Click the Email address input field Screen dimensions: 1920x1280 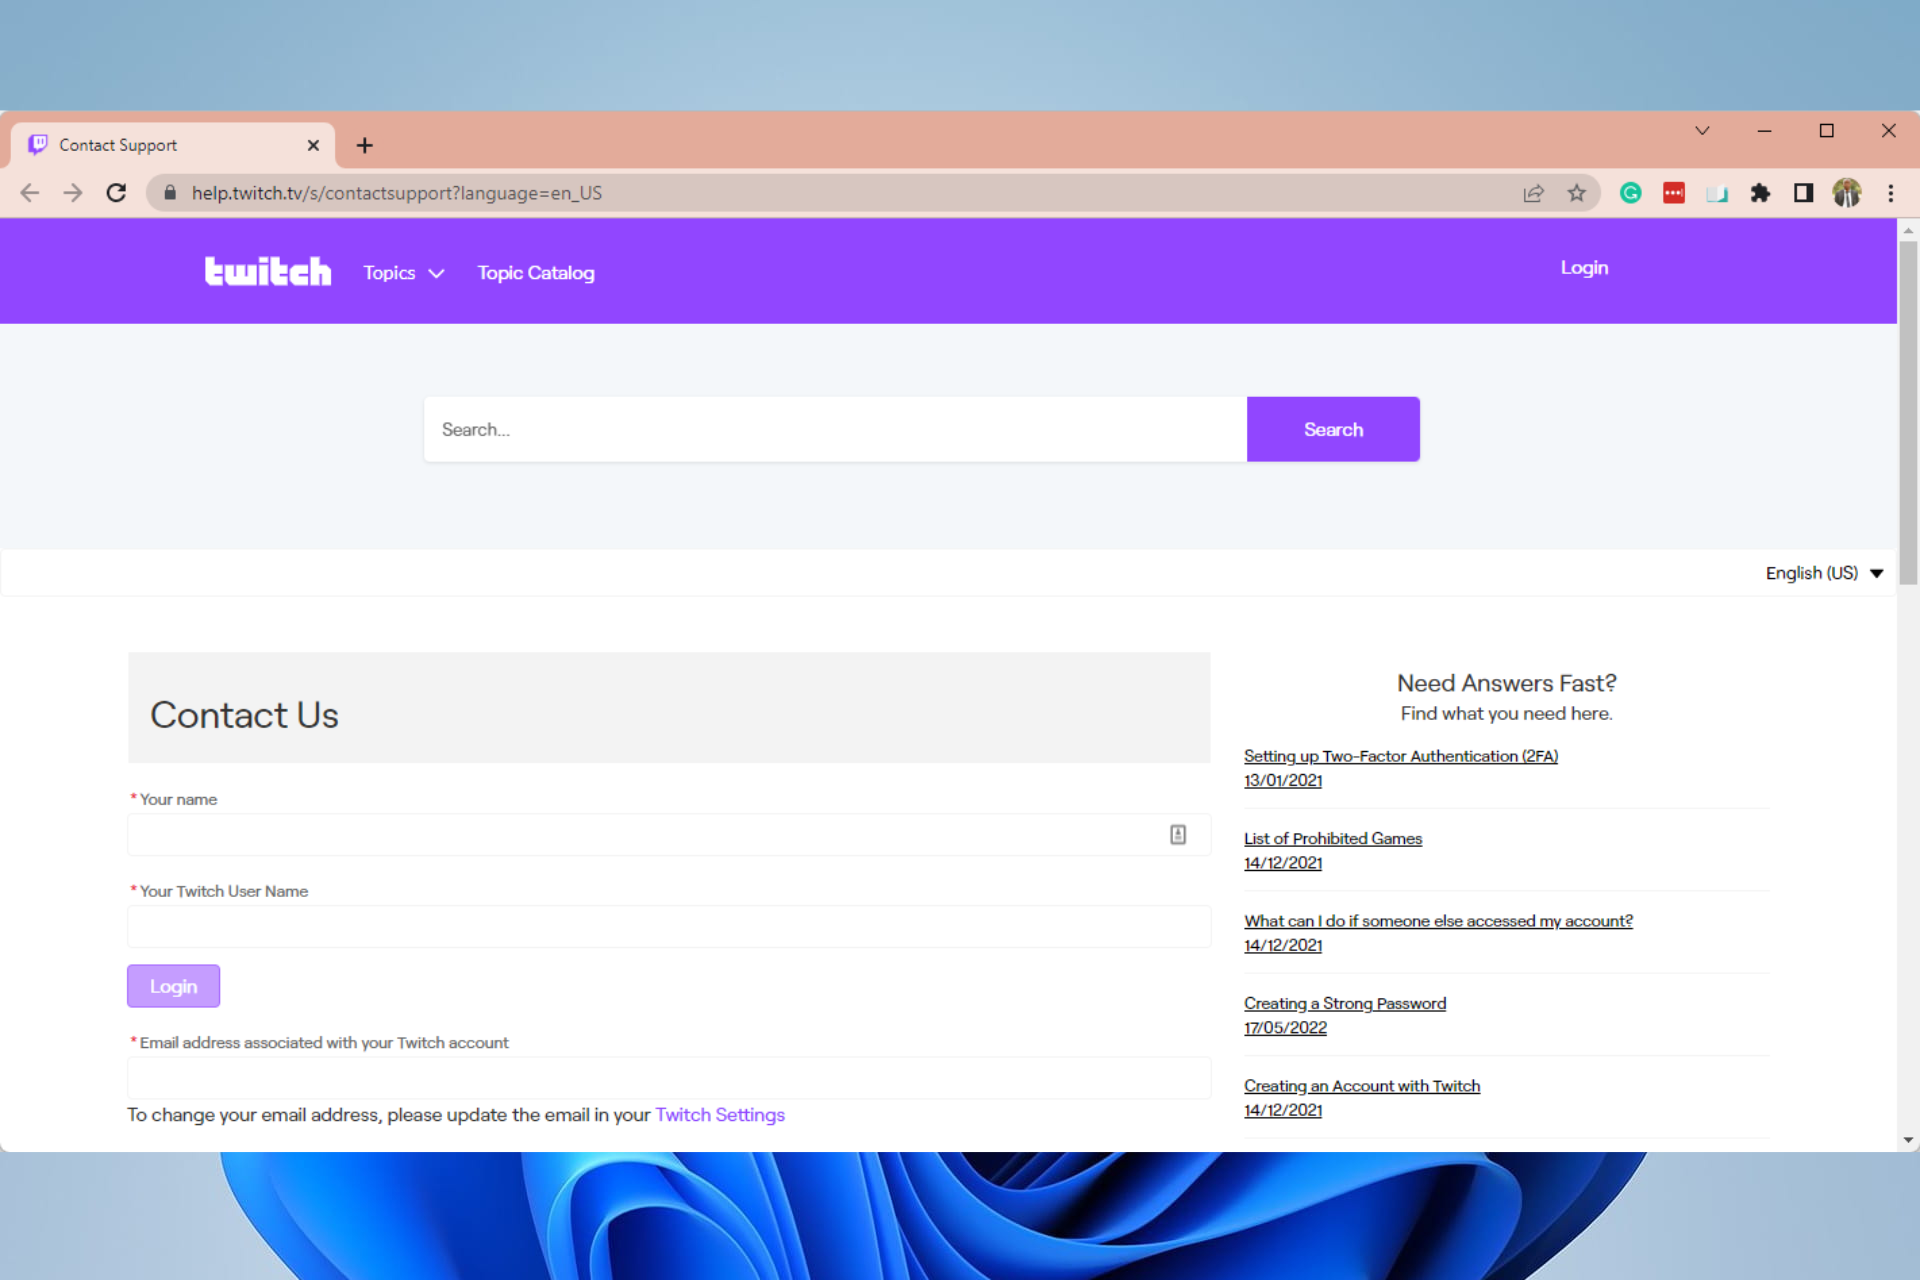point(669,1078)
